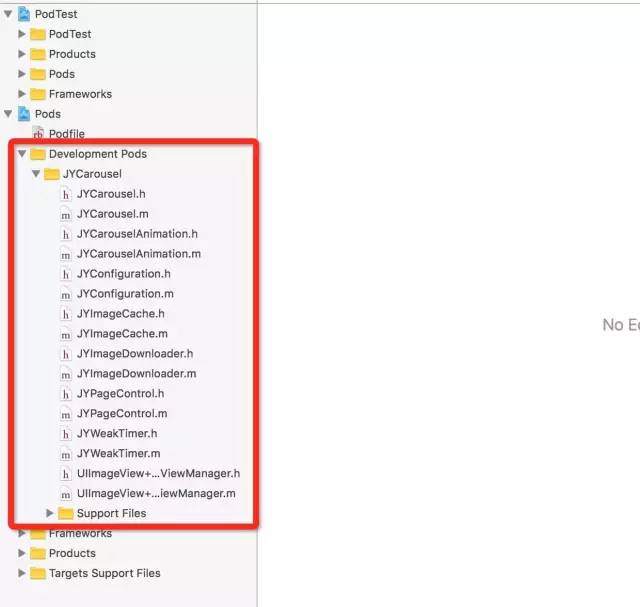
Task: Click the m icon beside JYConfiguration.m
Action: coord(66,294)
